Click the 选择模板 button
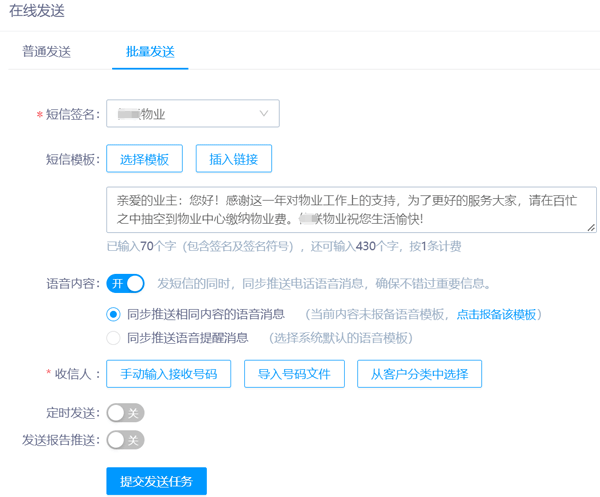600x497 pixels. point(144,159)
